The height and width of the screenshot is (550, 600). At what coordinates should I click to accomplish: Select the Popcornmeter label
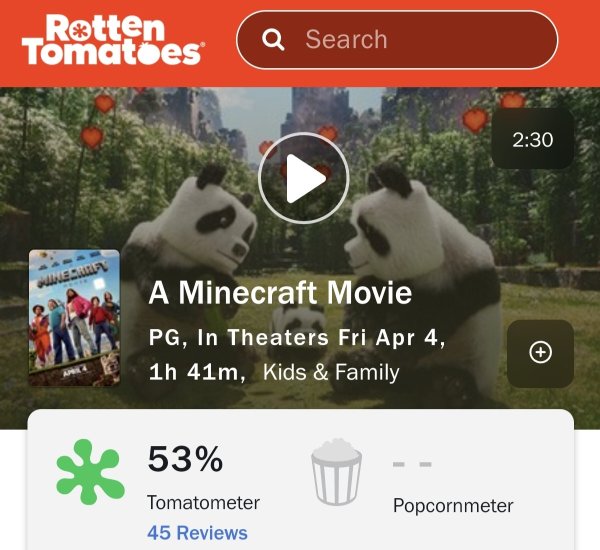coord(453,506)
